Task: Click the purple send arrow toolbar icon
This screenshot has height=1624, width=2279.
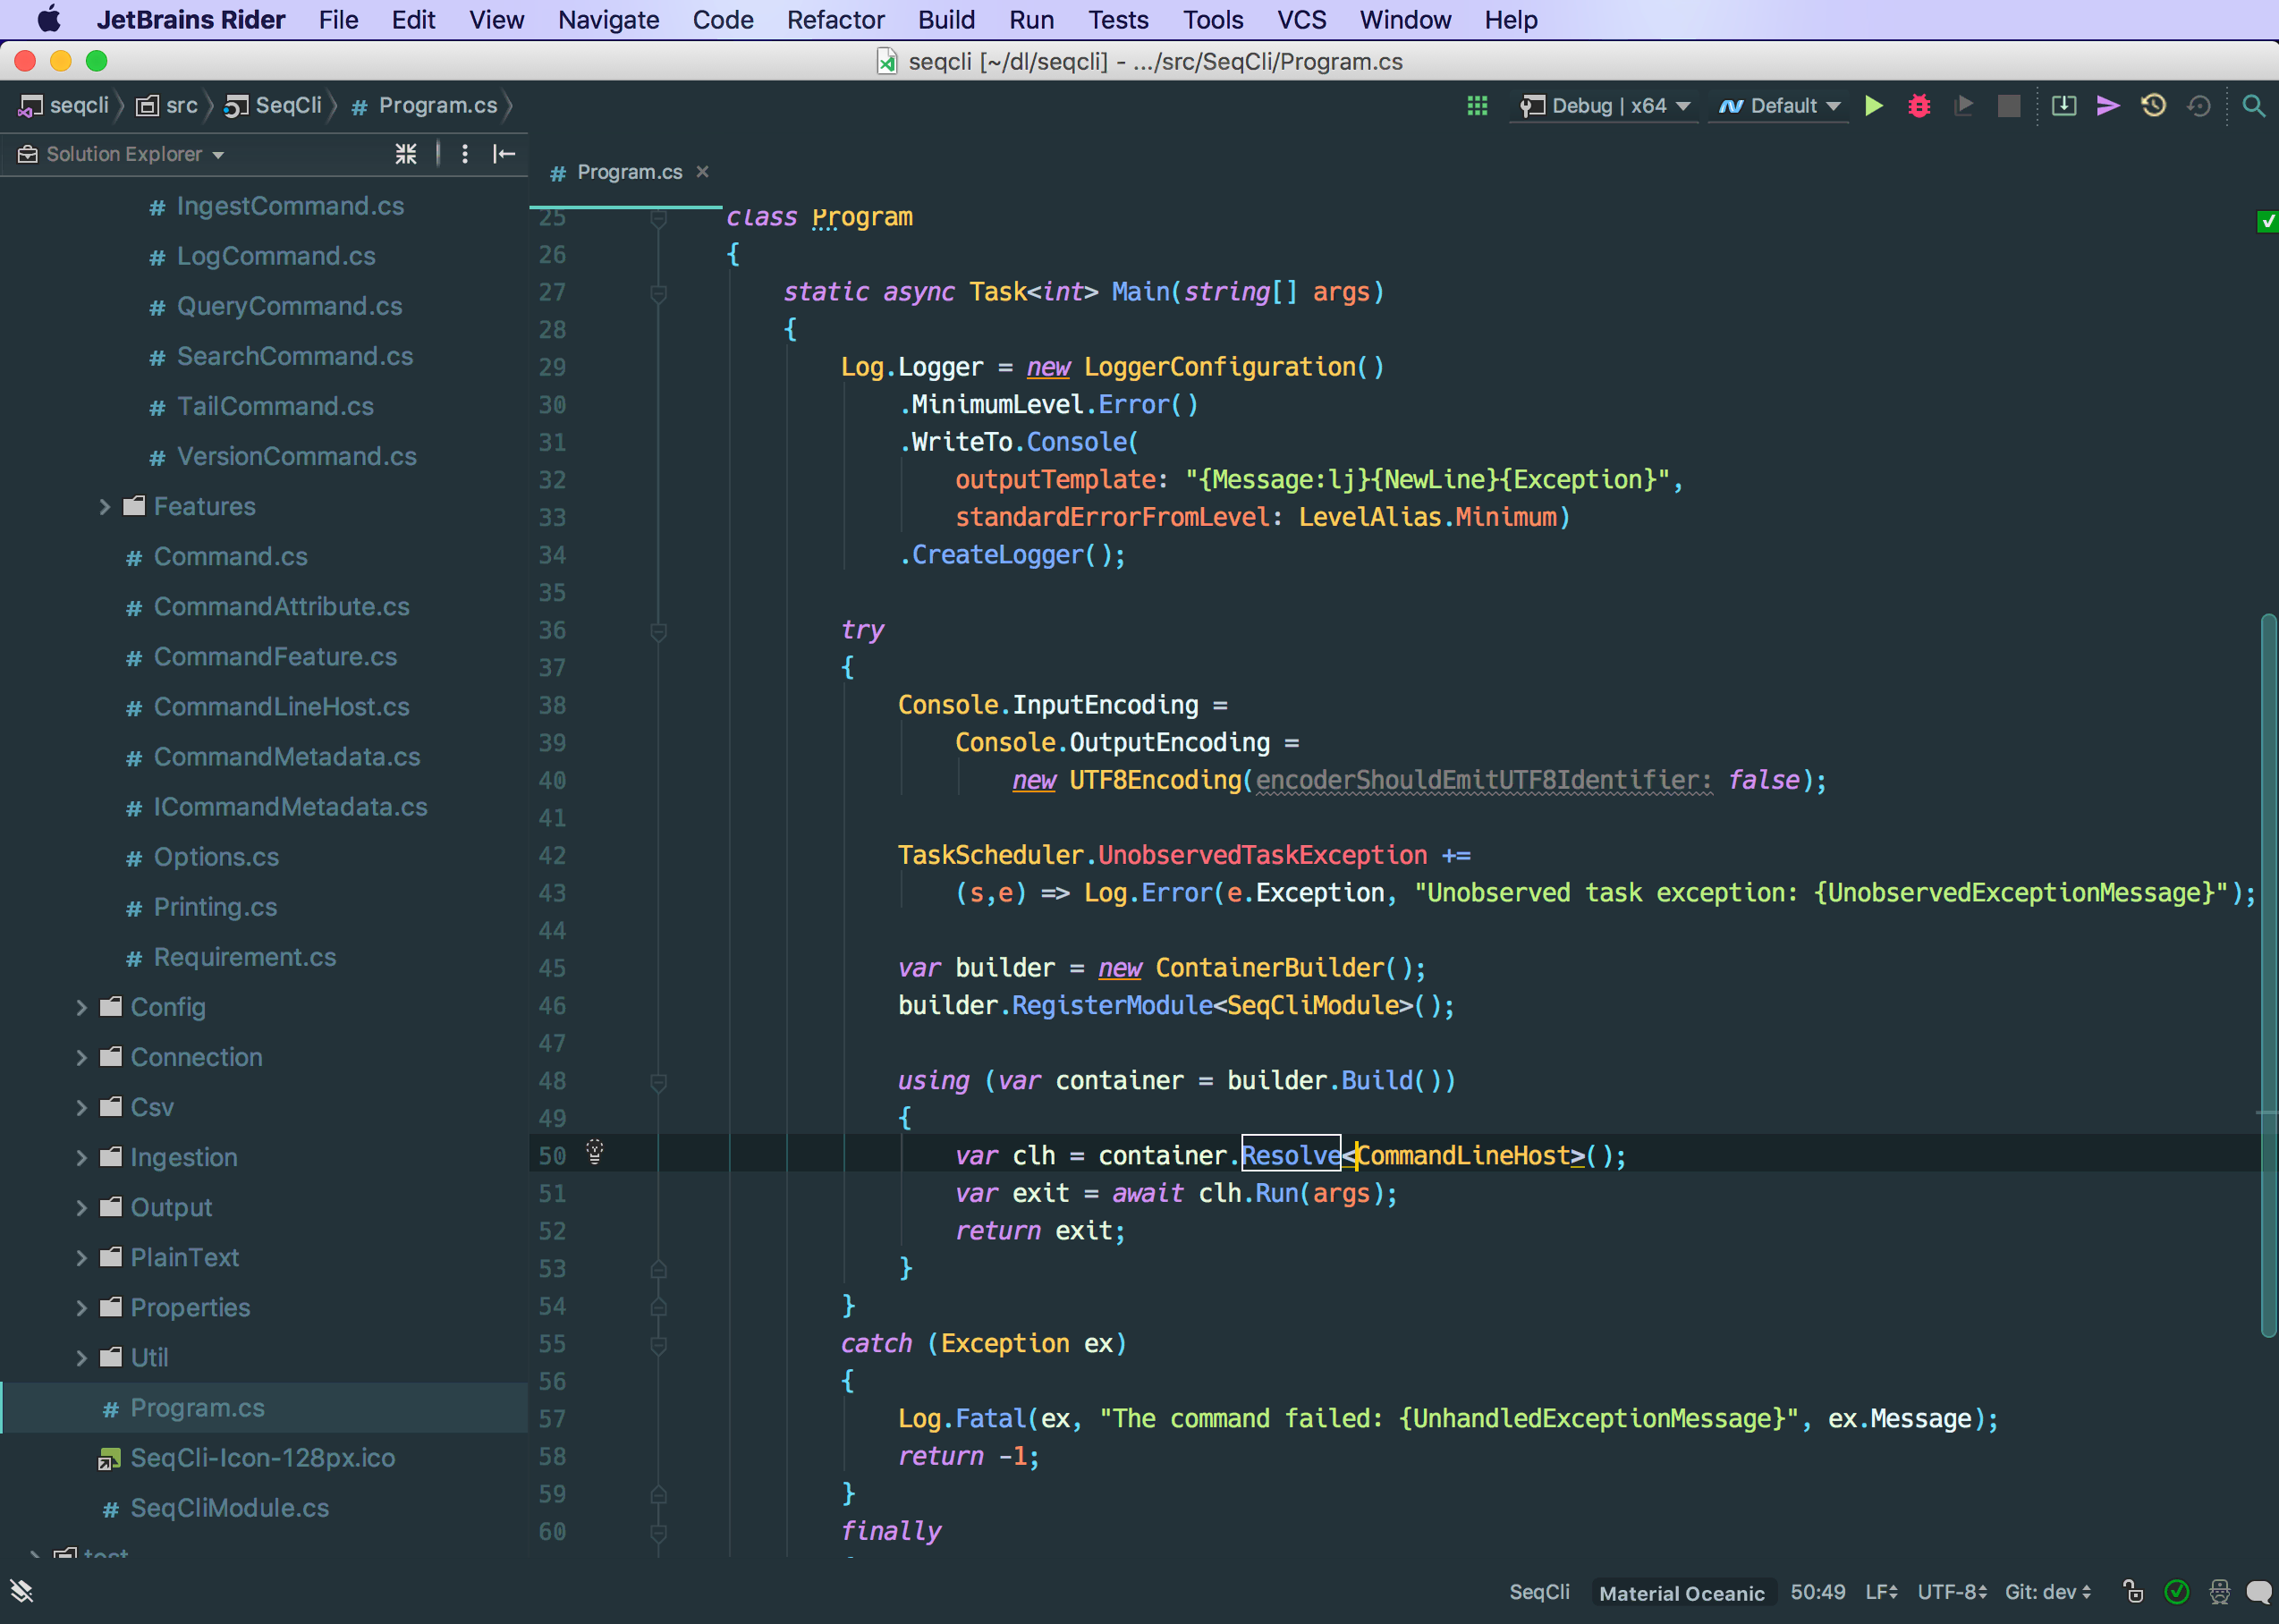Action: [2108, 106]
